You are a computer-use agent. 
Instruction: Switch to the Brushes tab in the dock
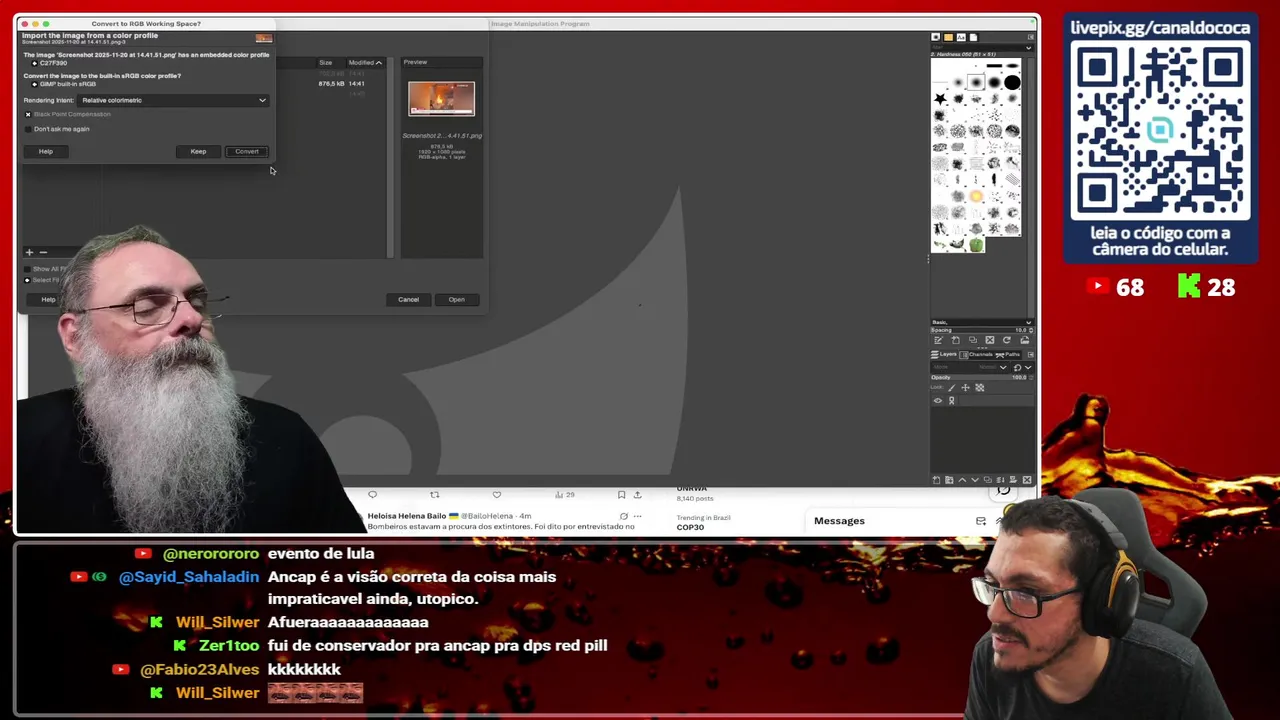coord(936,37)
